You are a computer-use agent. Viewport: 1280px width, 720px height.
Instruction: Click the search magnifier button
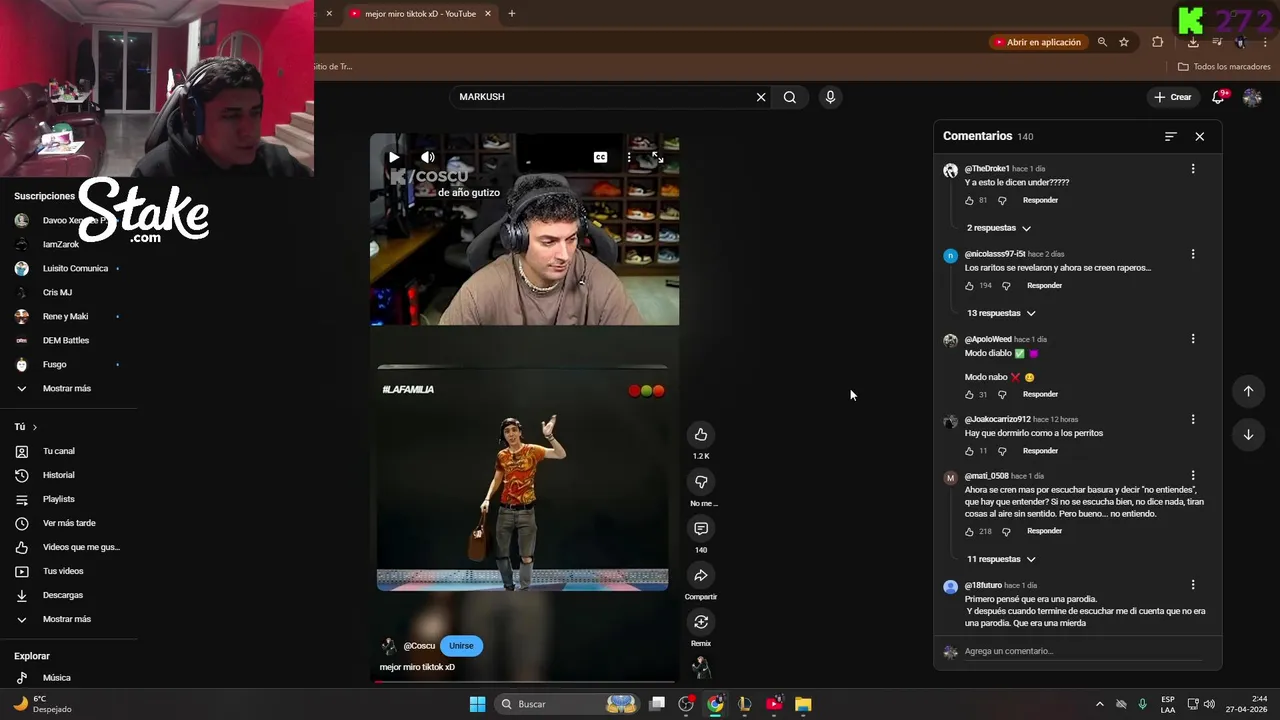pos(790,97)
